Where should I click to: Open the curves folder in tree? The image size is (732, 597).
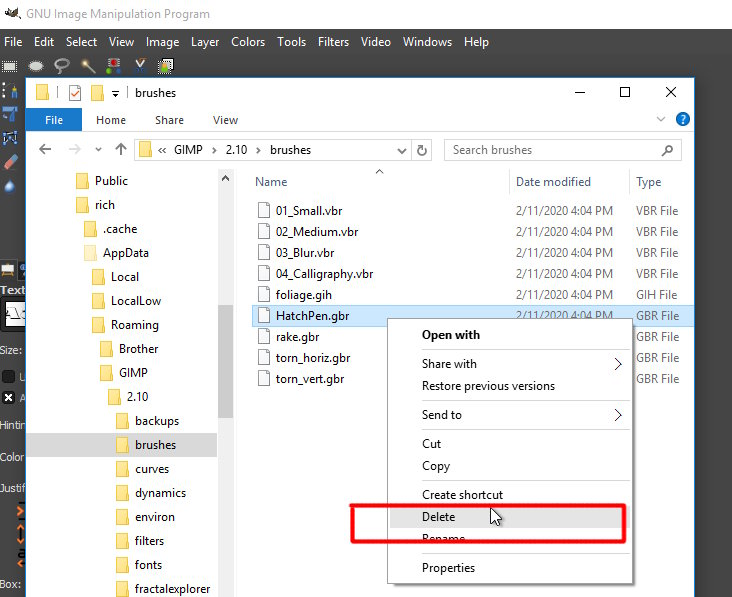click(x=152, y=469)
